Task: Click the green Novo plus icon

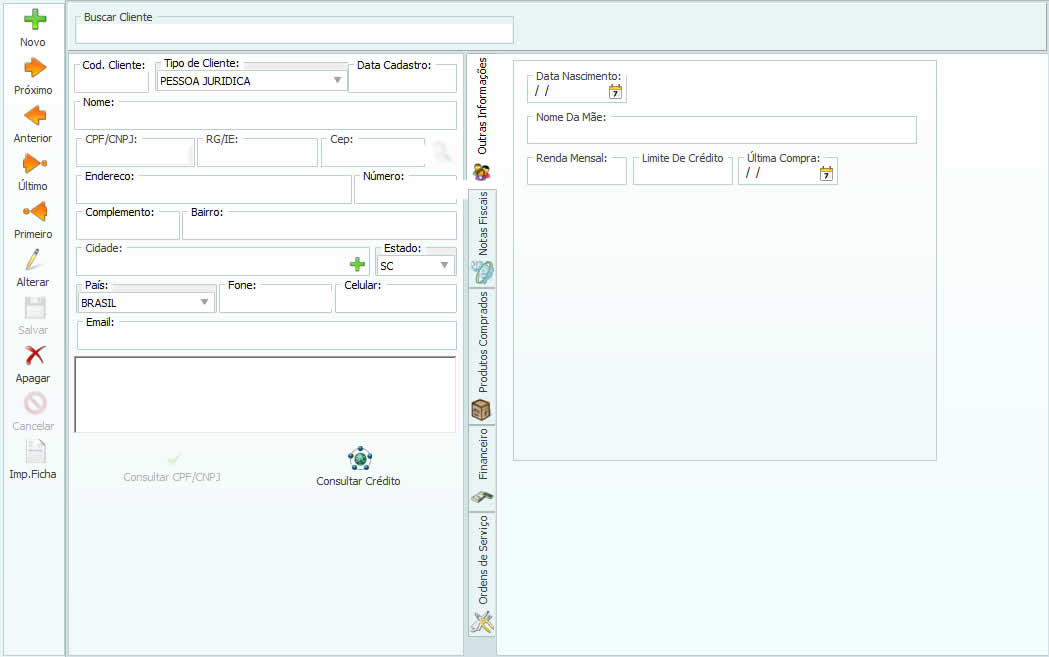Action: click(x=34, y=20)
